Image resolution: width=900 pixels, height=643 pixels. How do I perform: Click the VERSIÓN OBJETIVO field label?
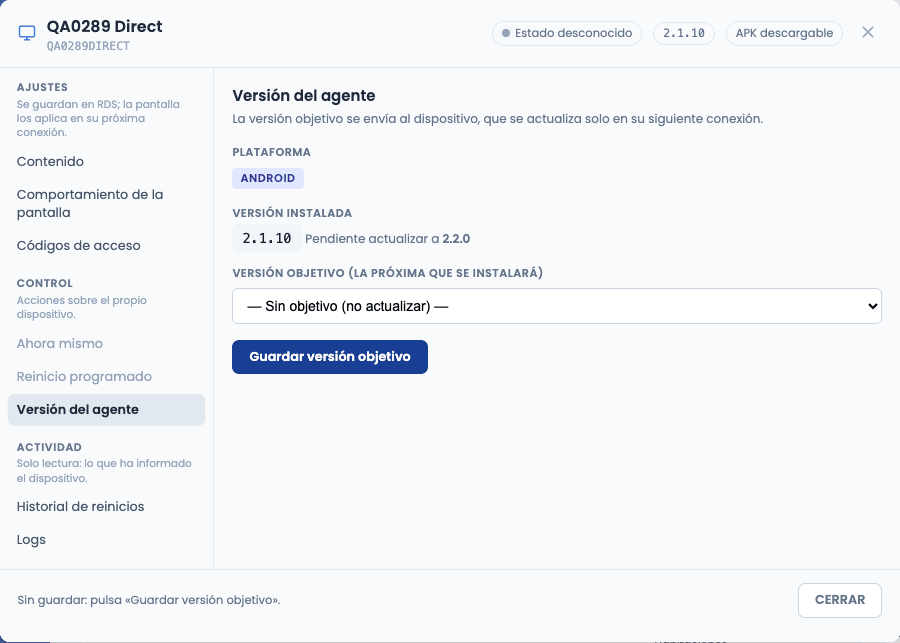tap(387, 273)
